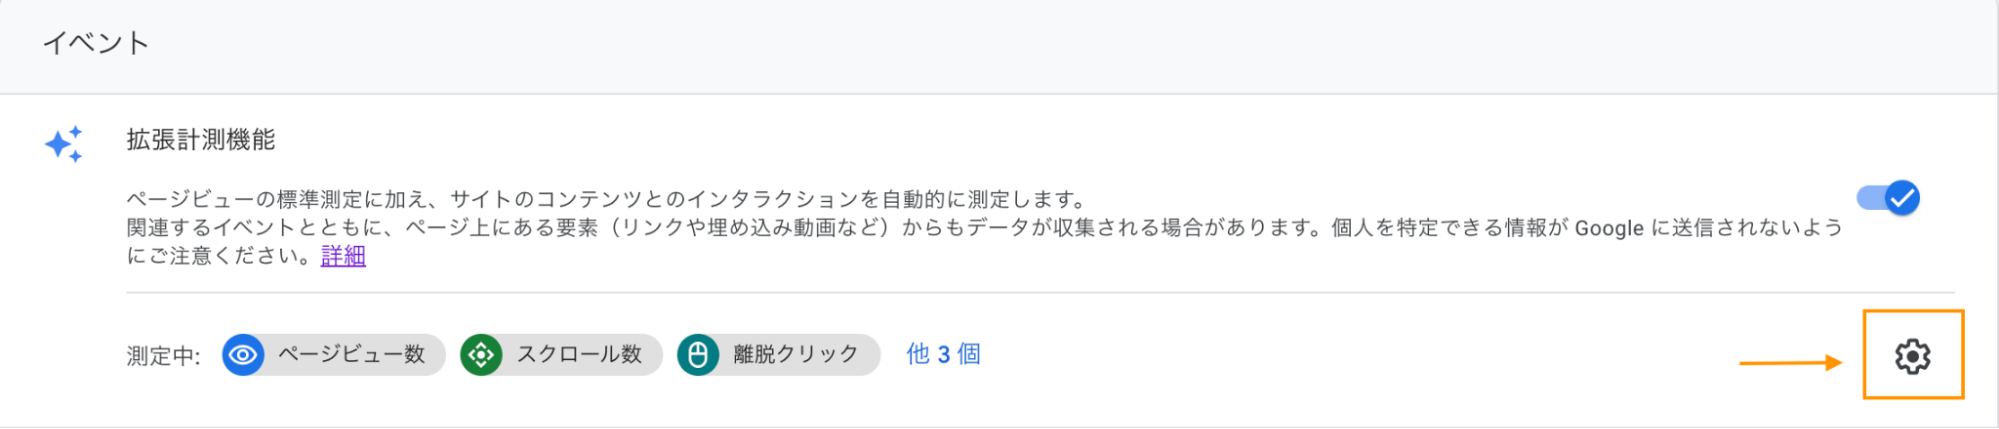The image size is (1999, 429).
Task: Click the word Google in the description
Action: tap(1609, 228)
